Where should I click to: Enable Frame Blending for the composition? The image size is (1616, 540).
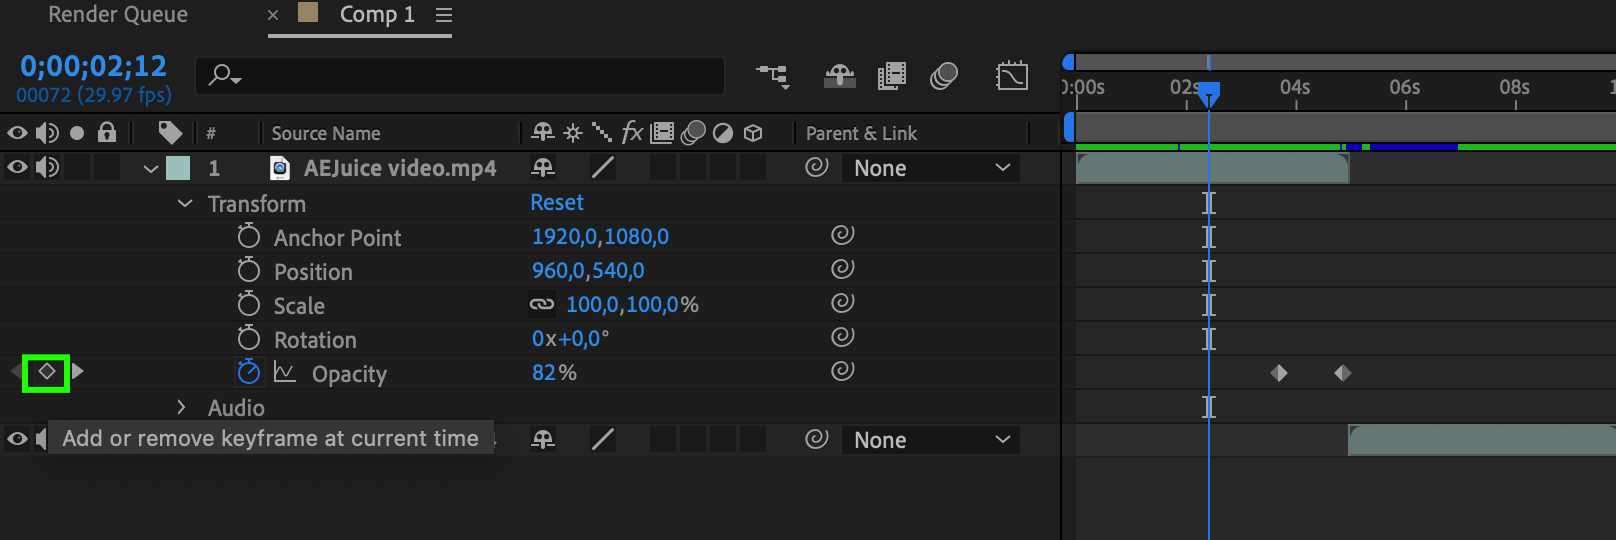(x=891, y=76)
